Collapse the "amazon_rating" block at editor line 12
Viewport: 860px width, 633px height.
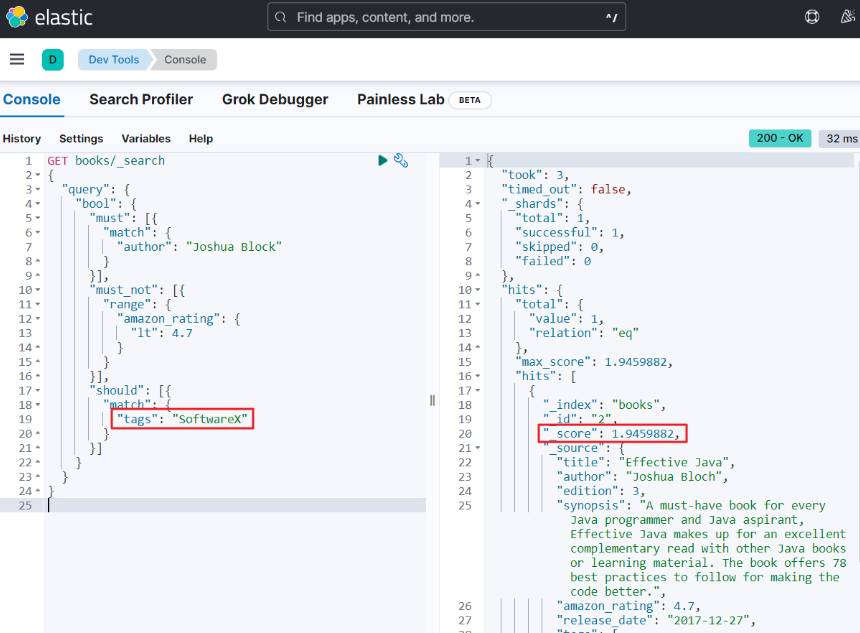tap(38, 319)
